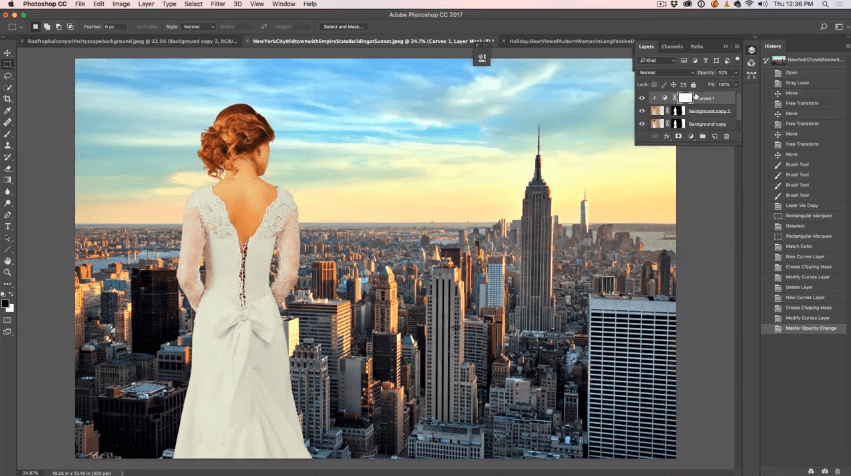Select the Lasso tool
This screenshot has height=476, width=851.
[8, 76]
